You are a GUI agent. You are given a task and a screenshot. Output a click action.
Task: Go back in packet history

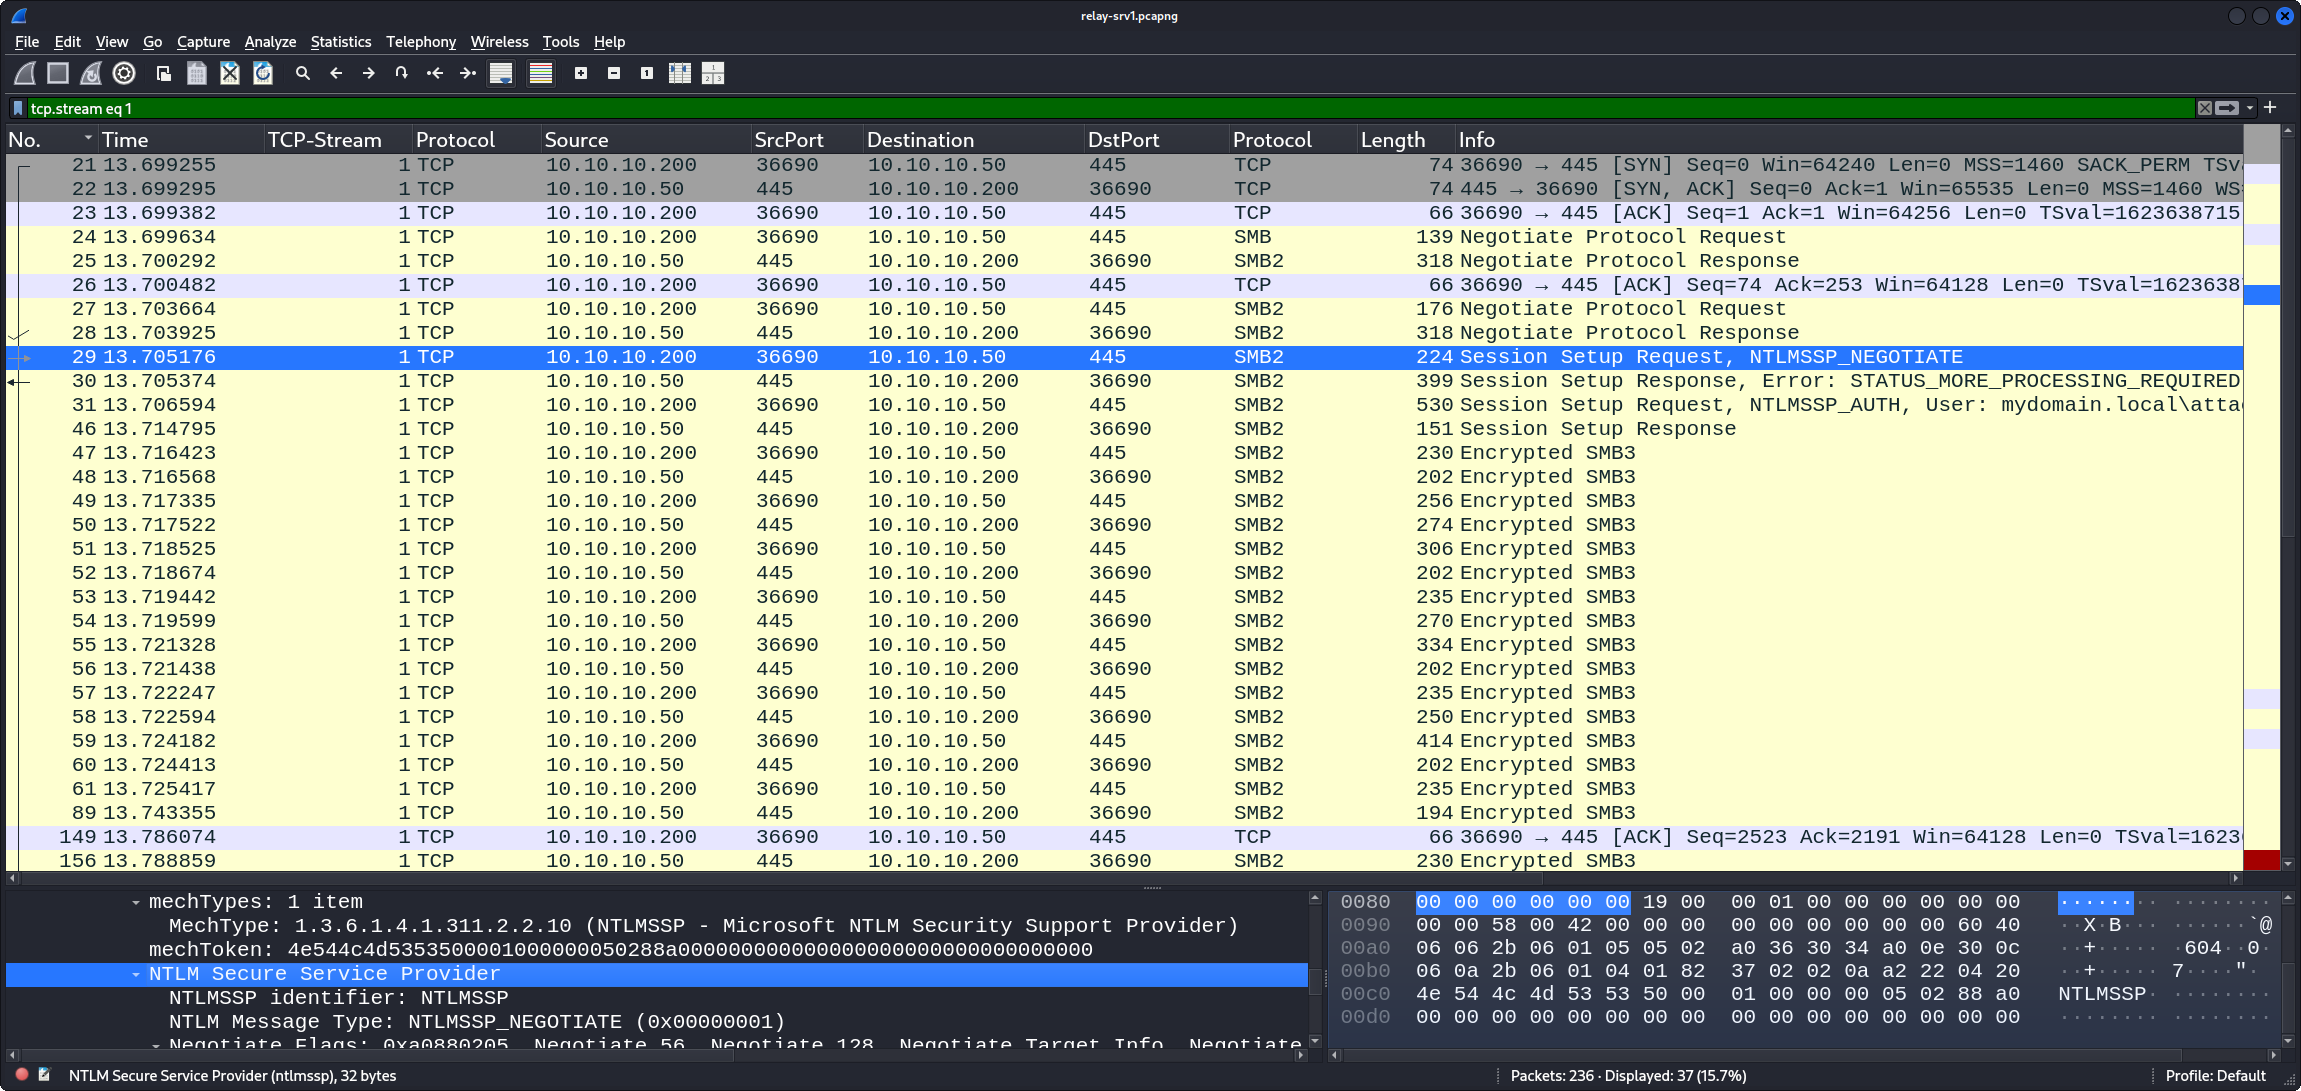[336, 73]
